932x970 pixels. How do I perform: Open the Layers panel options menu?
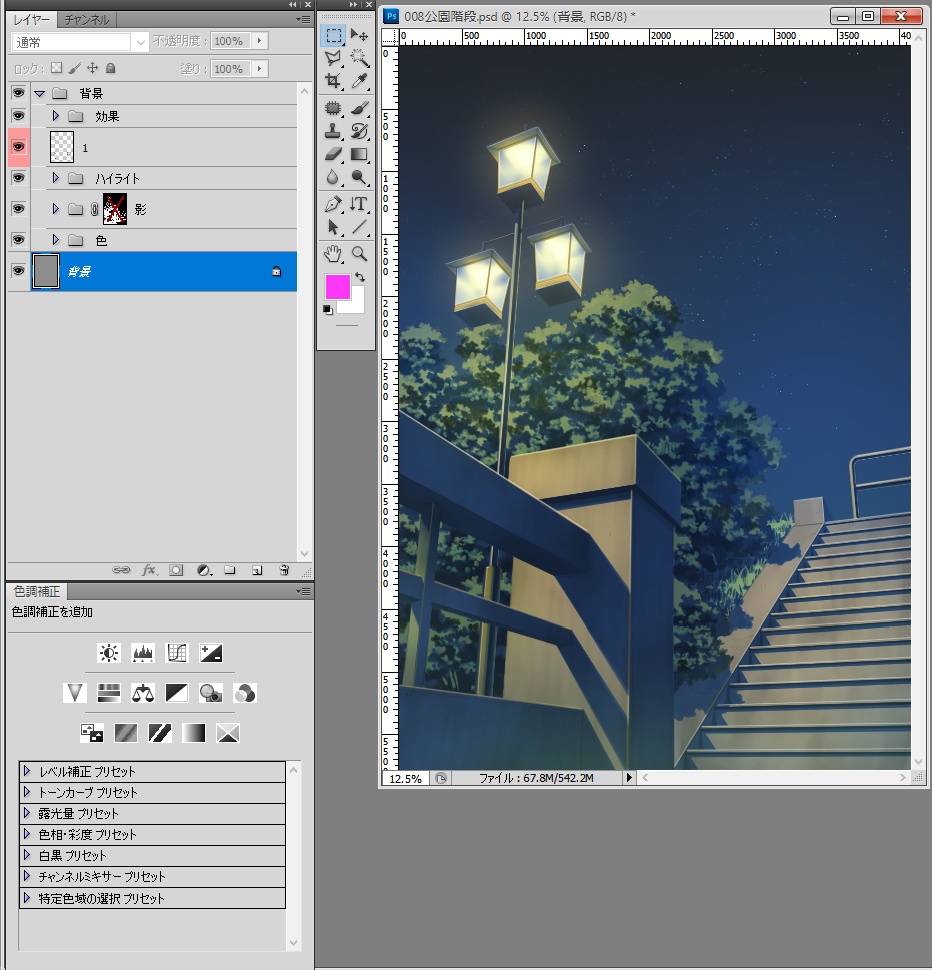(303, 20)
